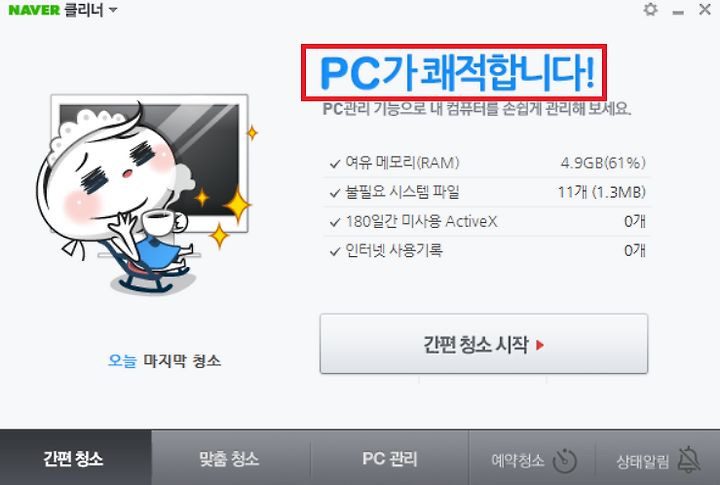Click the muted bell icon beside 상태알림

689,459
